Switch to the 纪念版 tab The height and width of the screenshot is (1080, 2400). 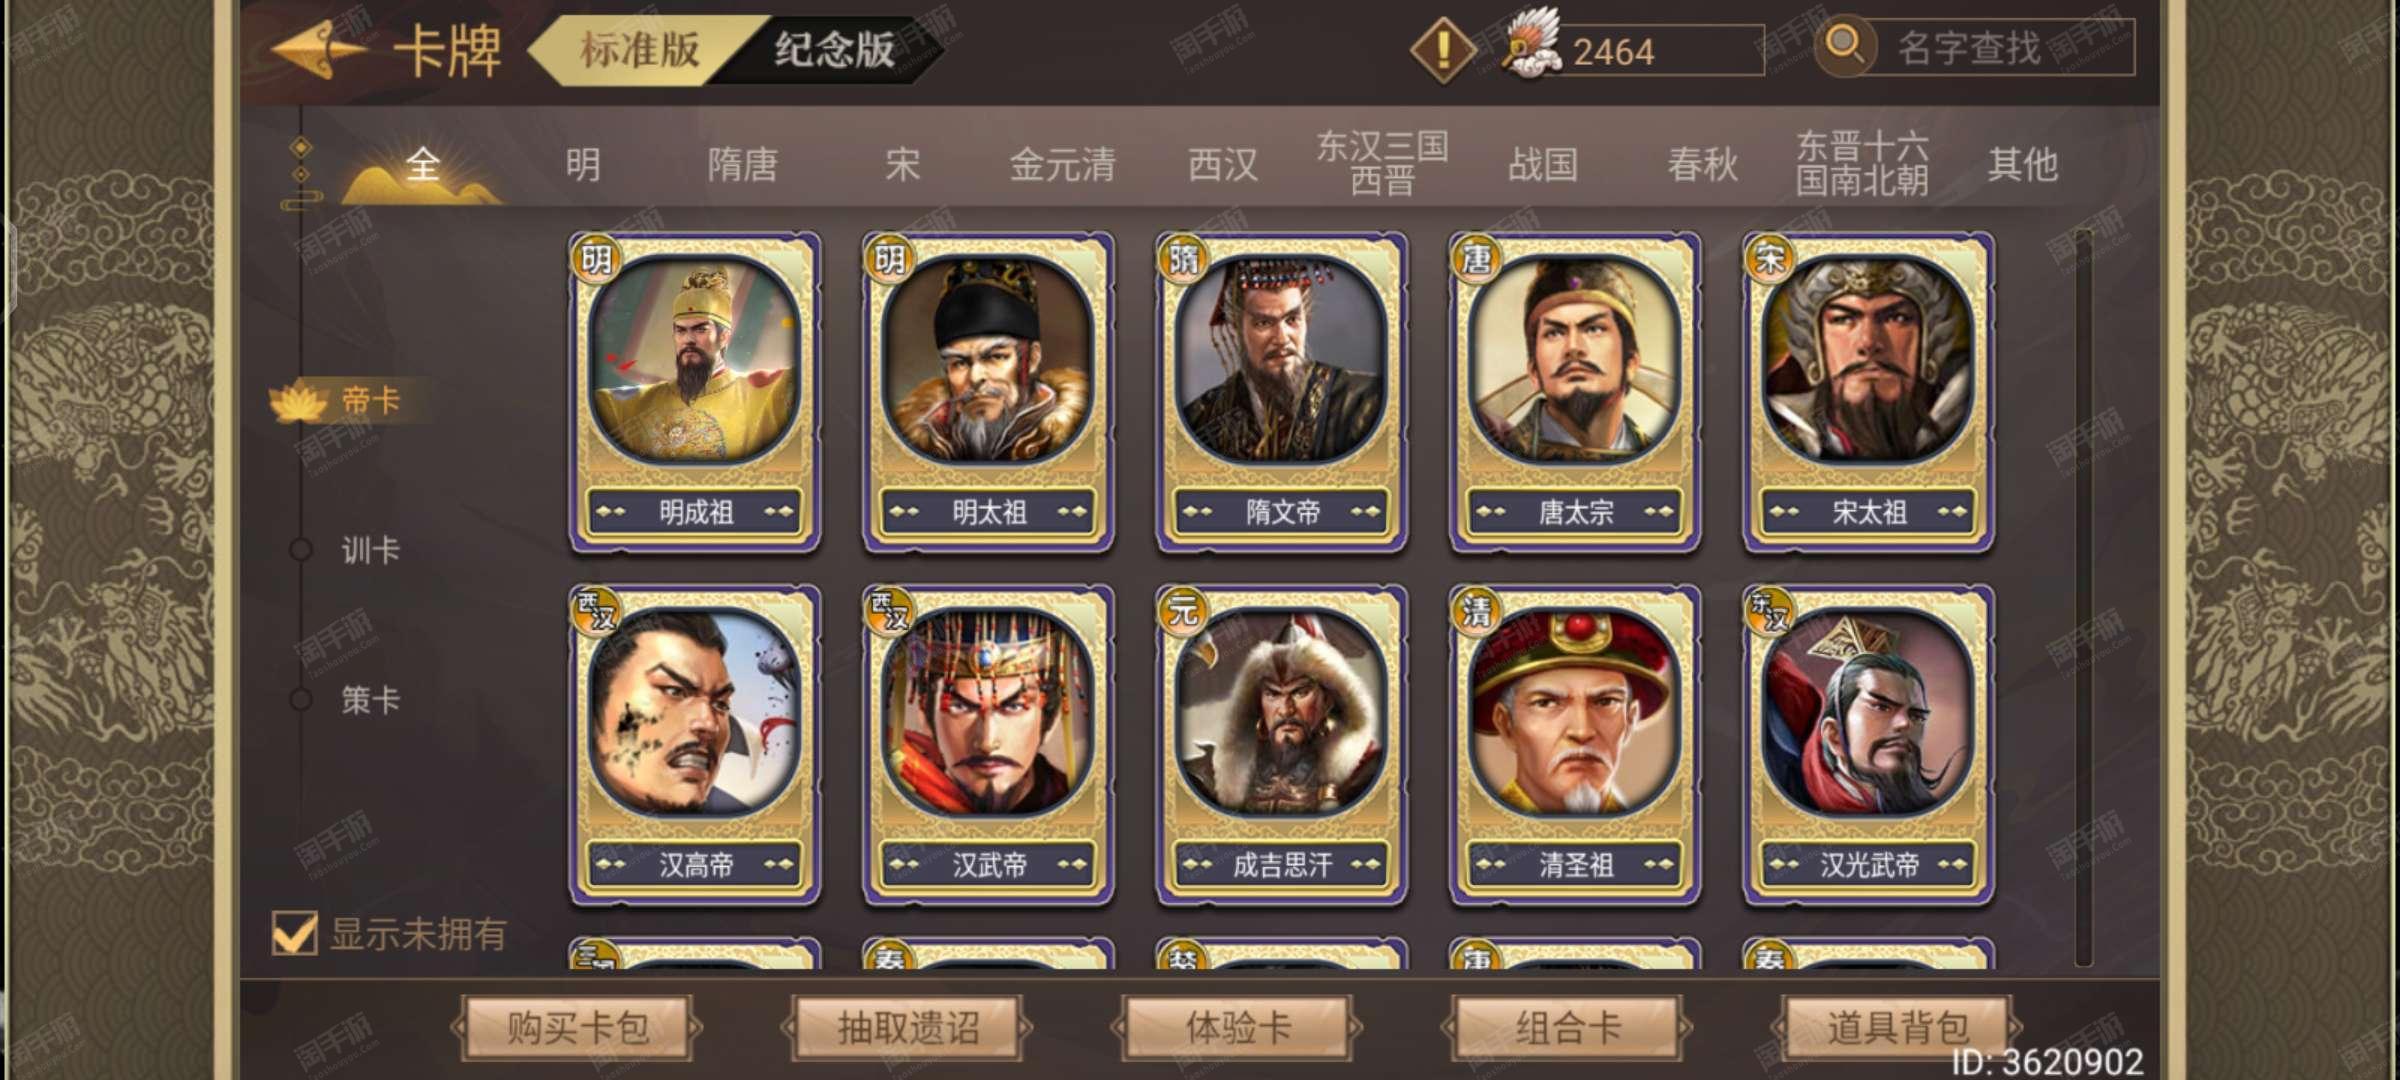click(834, 49)
